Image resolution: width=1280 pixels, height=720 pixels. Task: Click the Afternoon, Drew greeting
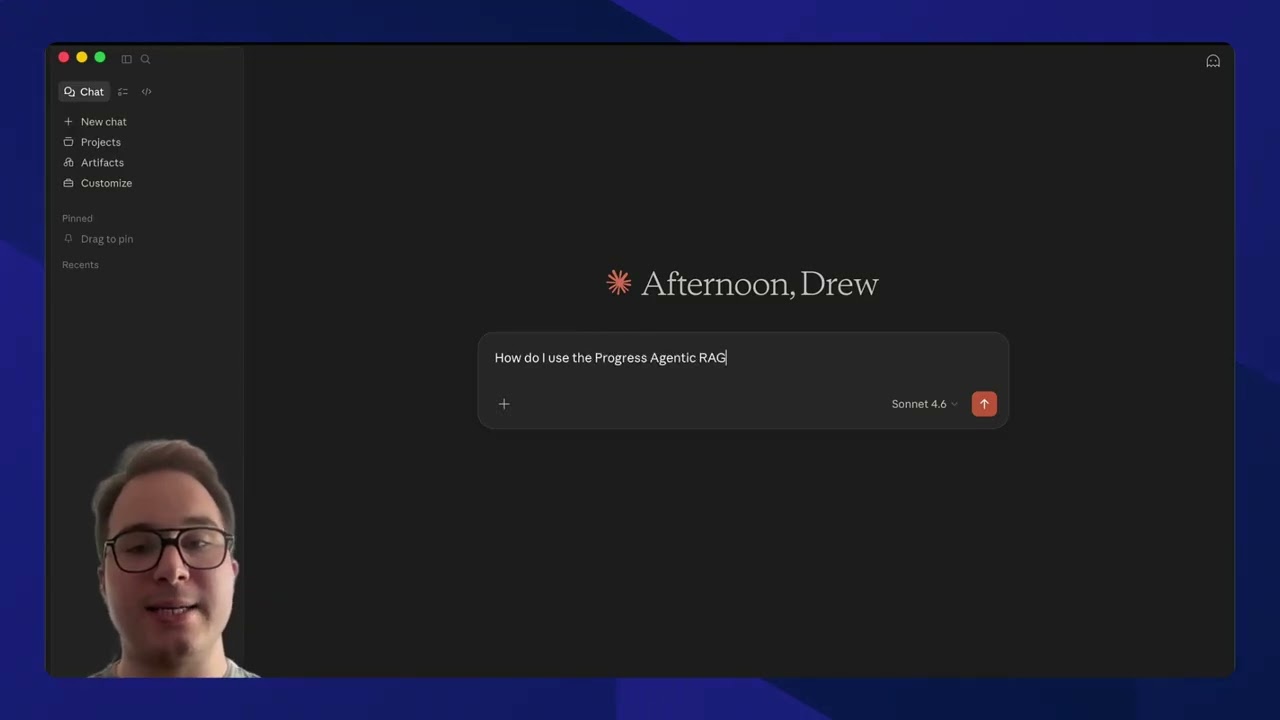click(760, 284)
